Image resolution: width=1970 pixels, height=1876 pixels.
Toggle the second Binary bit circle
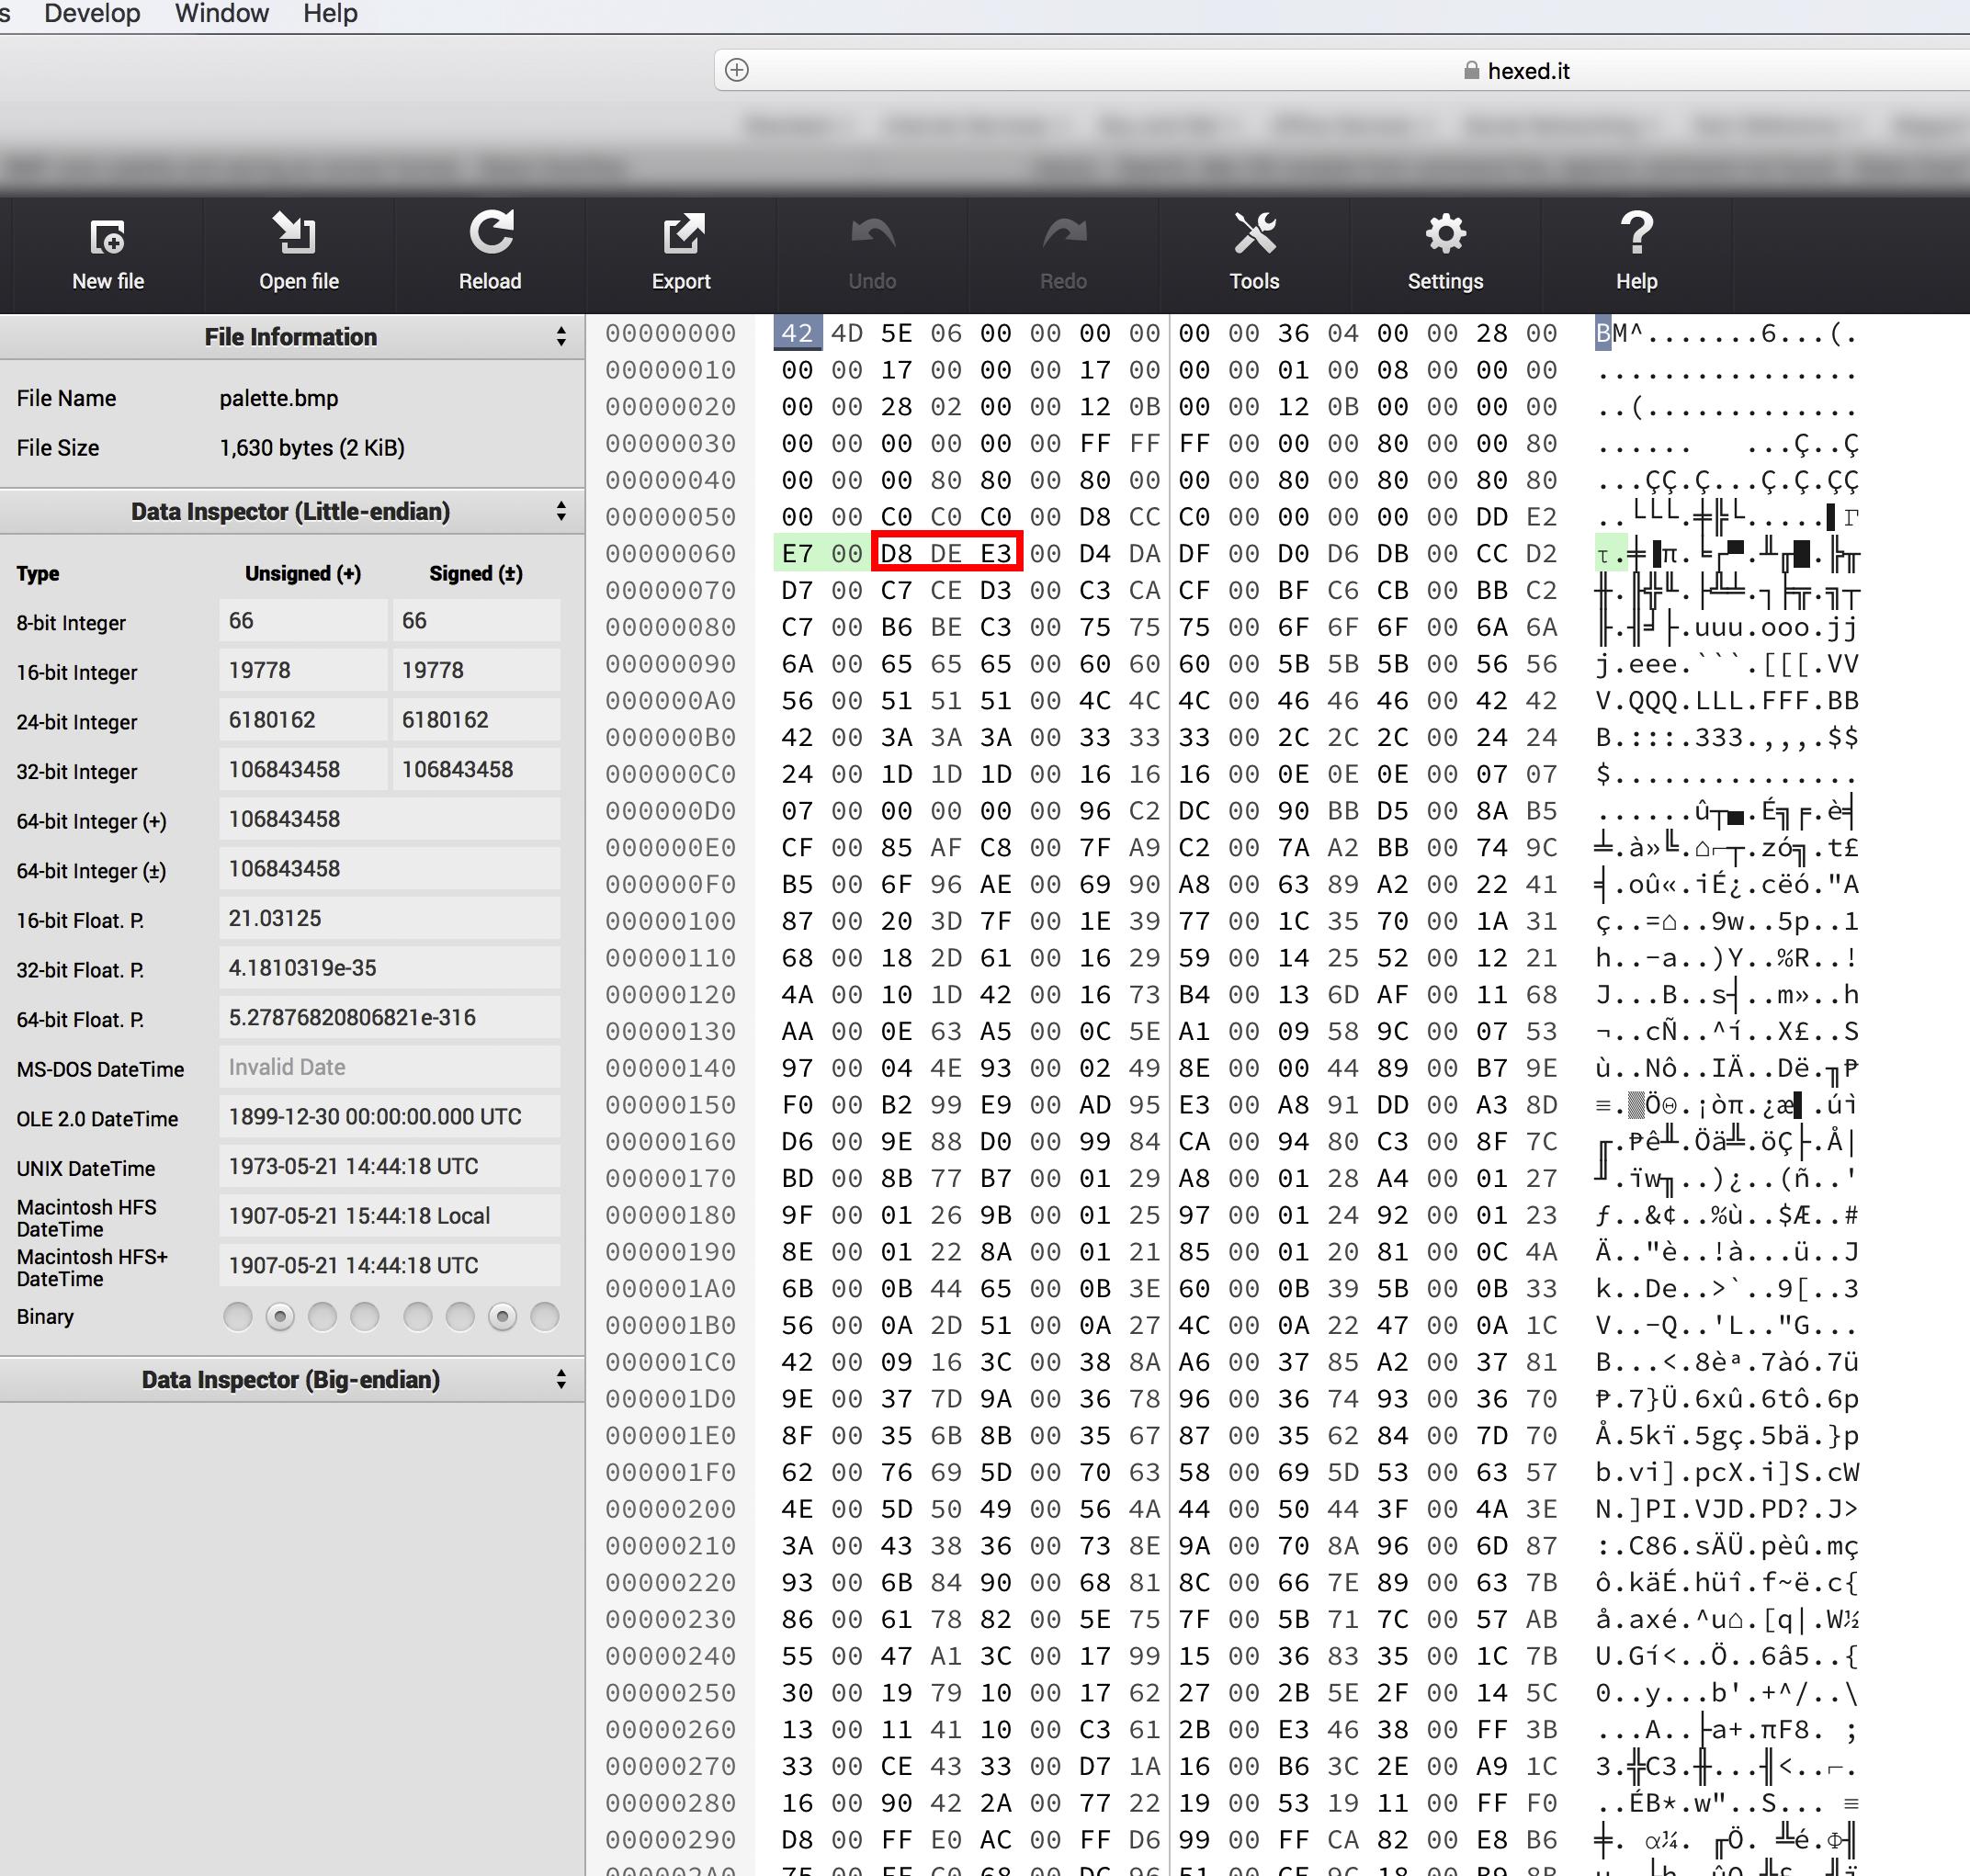[280, 1317]
